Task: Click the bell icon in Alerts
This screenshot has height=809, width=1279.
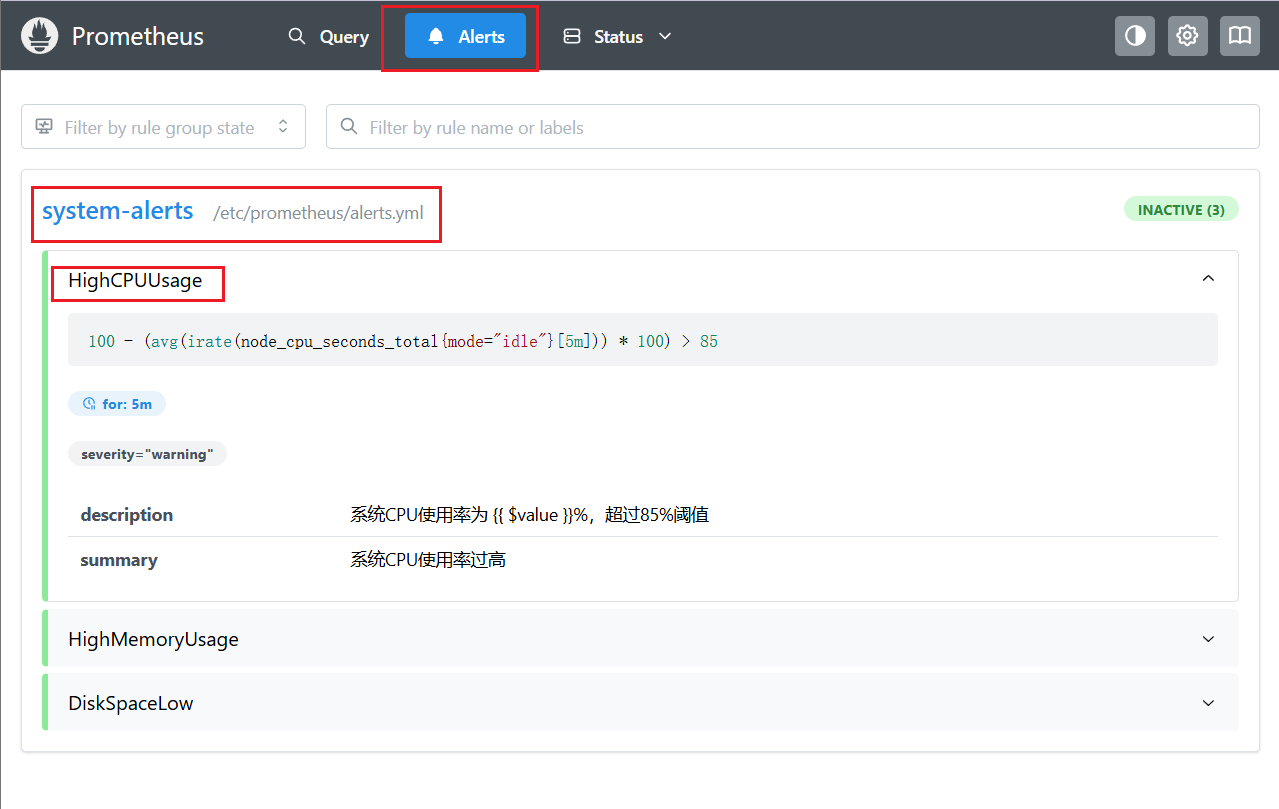Action: tap(436, 37)
